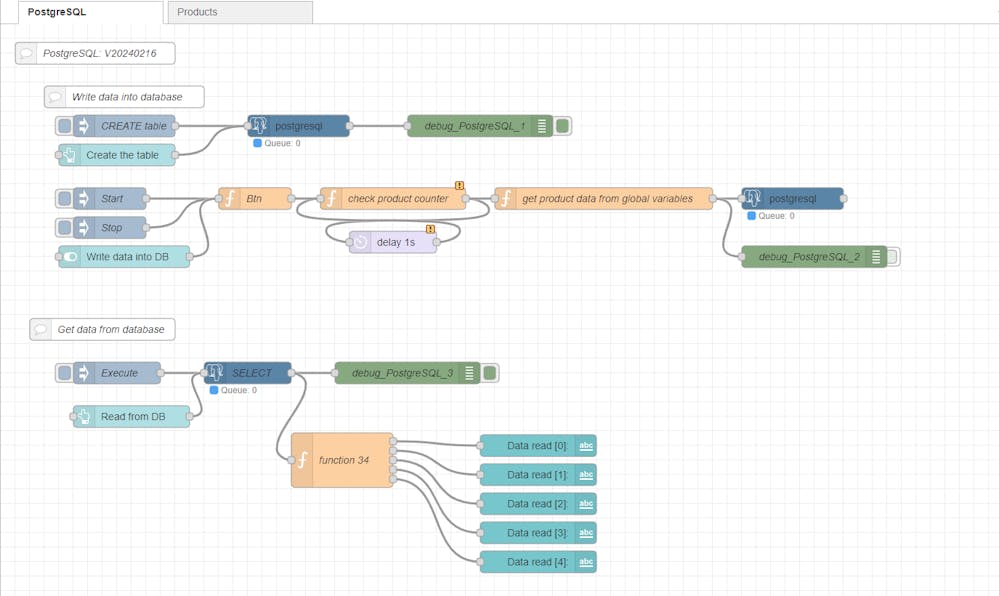The height and width of the screenshot is (596, 999).
Task: Disable the debug_PostgreSQL_1 output toggle
Action: (x=562, y=126)
